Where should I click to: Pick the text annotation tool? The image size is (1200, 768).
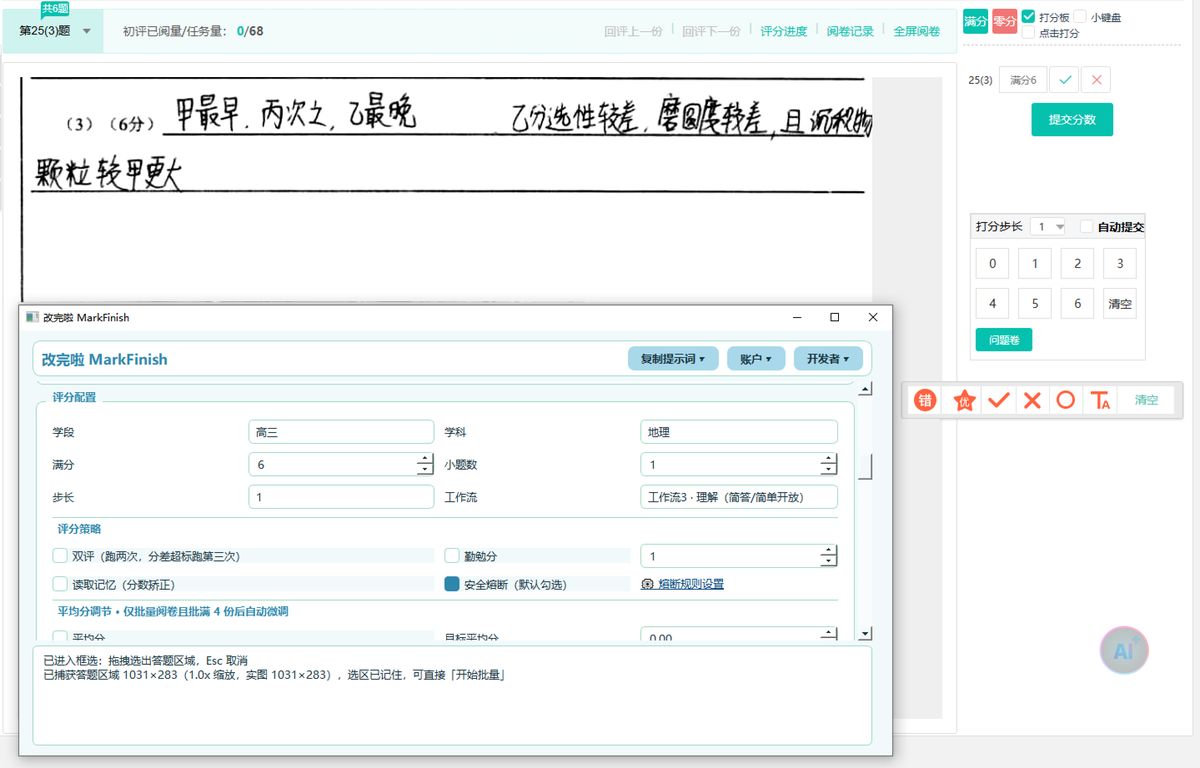pyautogui.click(x=1100, y=400)
